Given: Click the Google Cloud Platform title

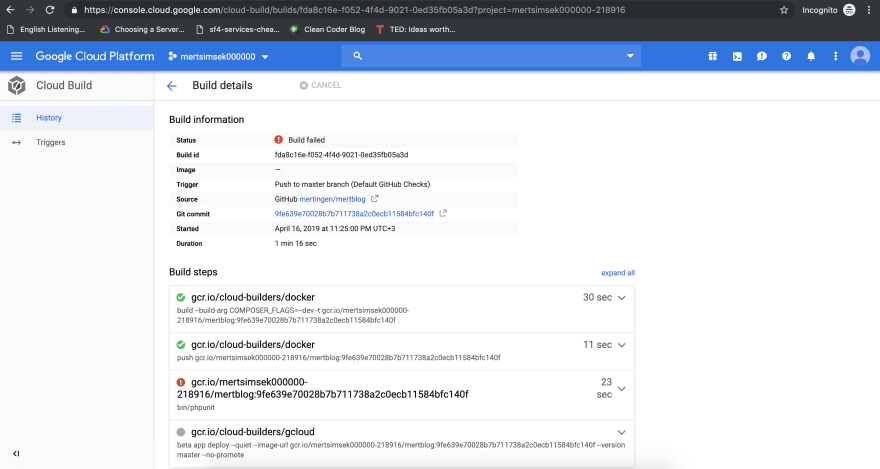Looking at the screenshot, I should pos(95,56).
